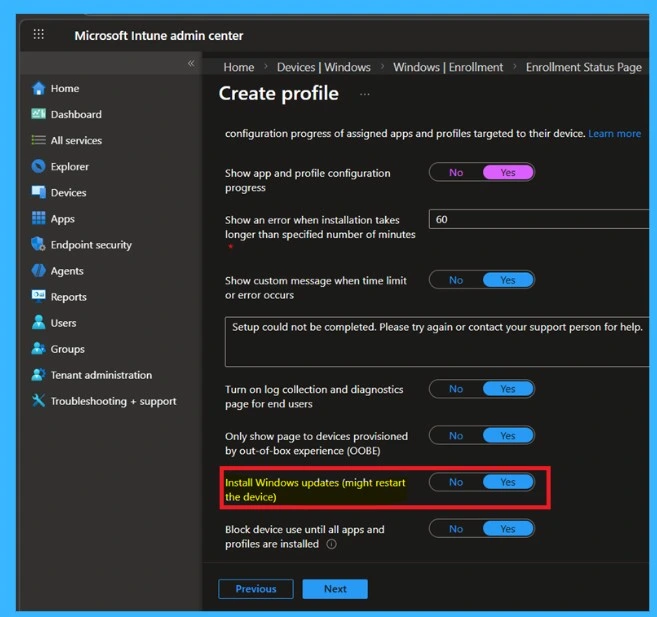Click the Create profile heading
Image resolution: width=657 pixels, height=617 pixels.
click(279, 93)
